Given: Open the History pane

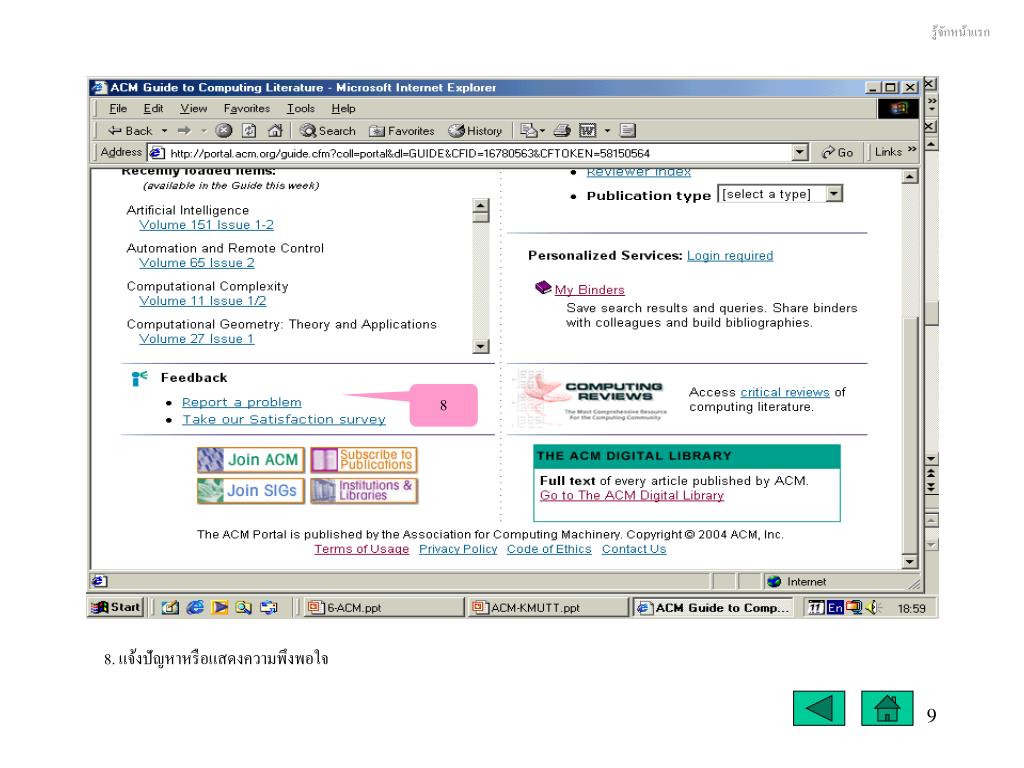Looking at the screenshot, I should click(475, 131).
